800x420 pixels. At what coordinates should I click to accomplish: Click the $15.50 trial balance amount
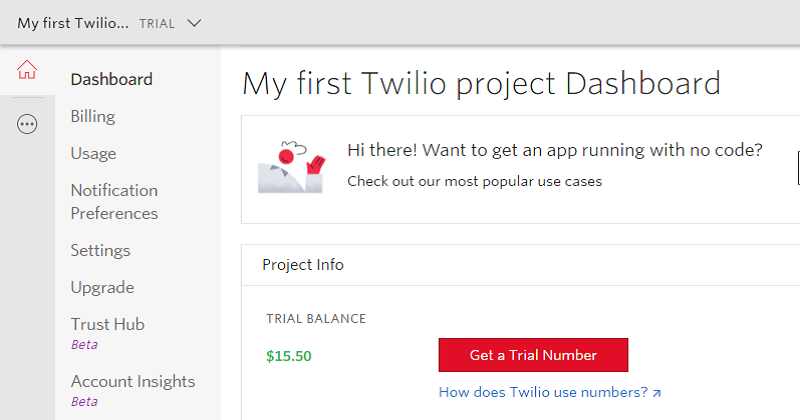[289, 356]
